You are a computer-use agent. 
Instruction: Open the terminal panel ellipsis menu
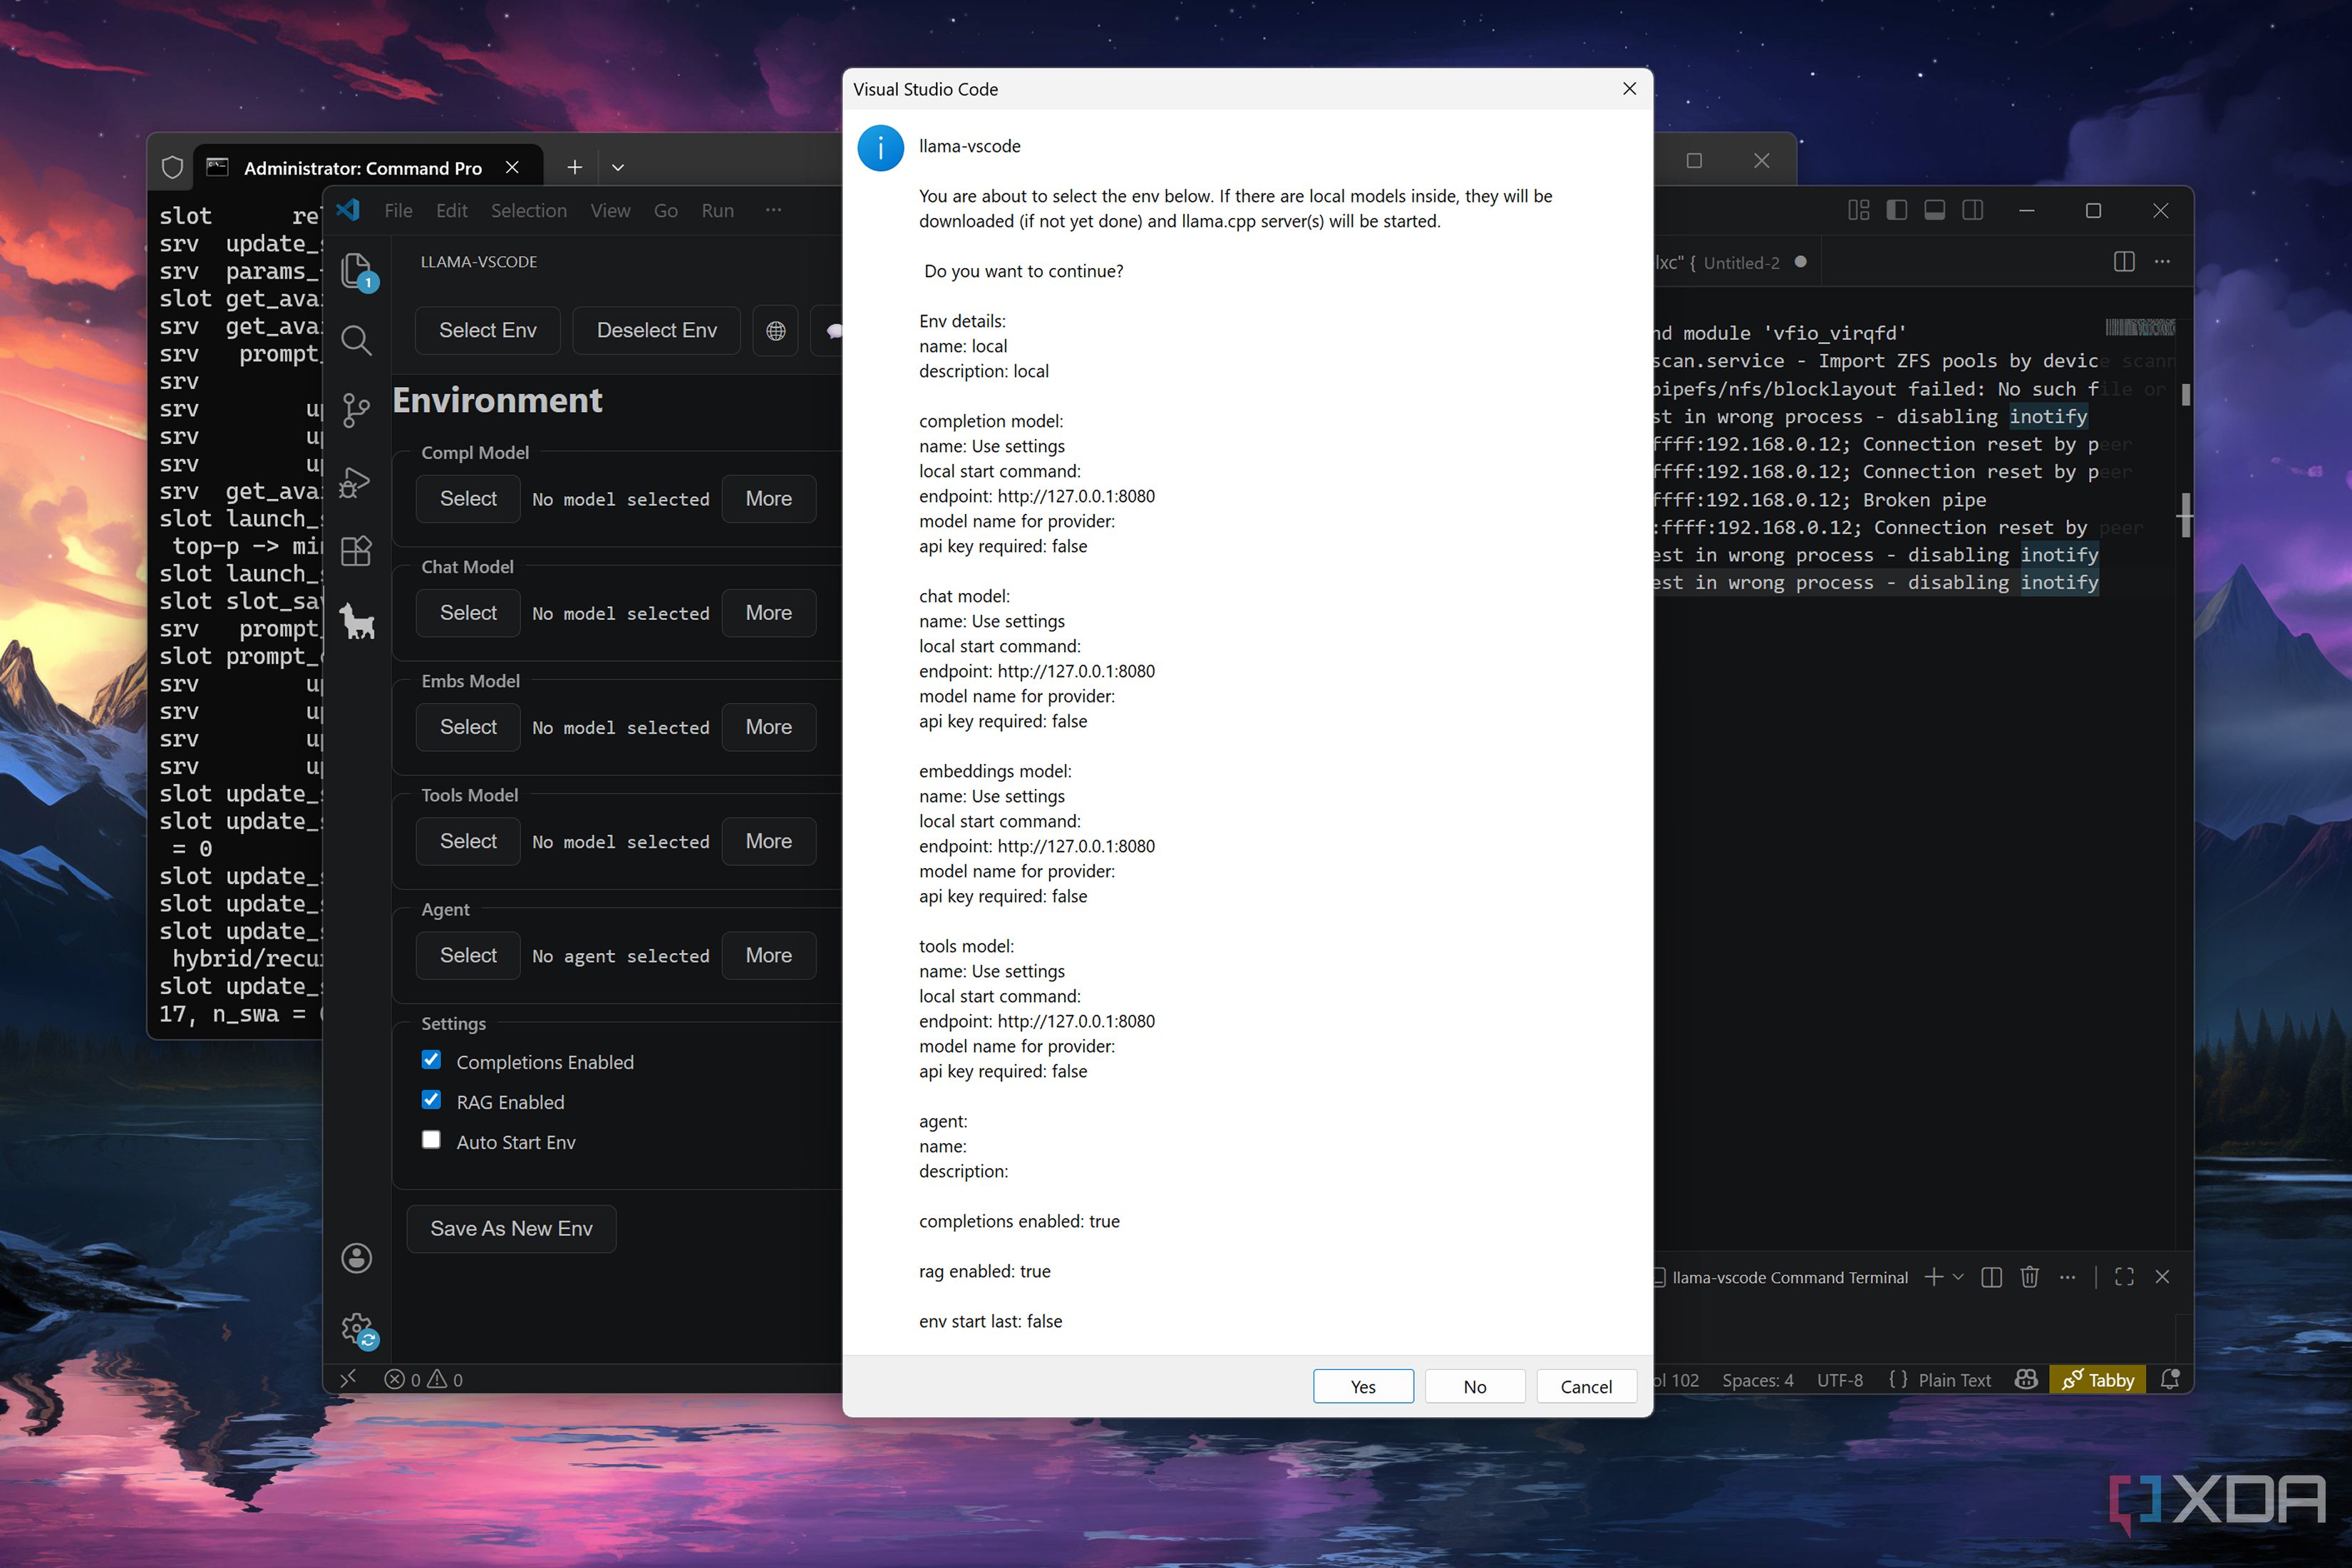click(x=2067, y=1277)
